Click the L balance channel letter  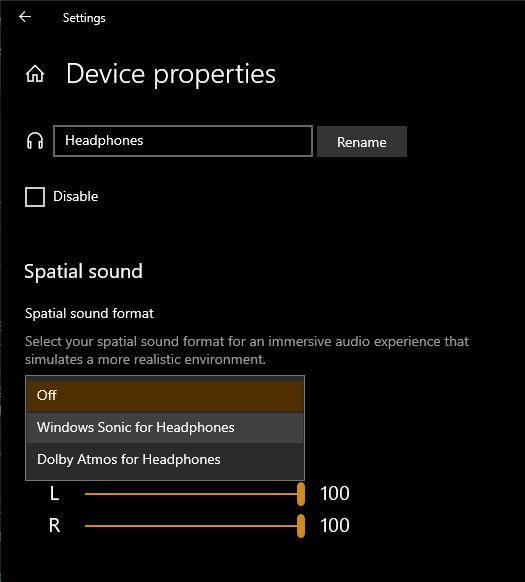(x=54, y=494)
